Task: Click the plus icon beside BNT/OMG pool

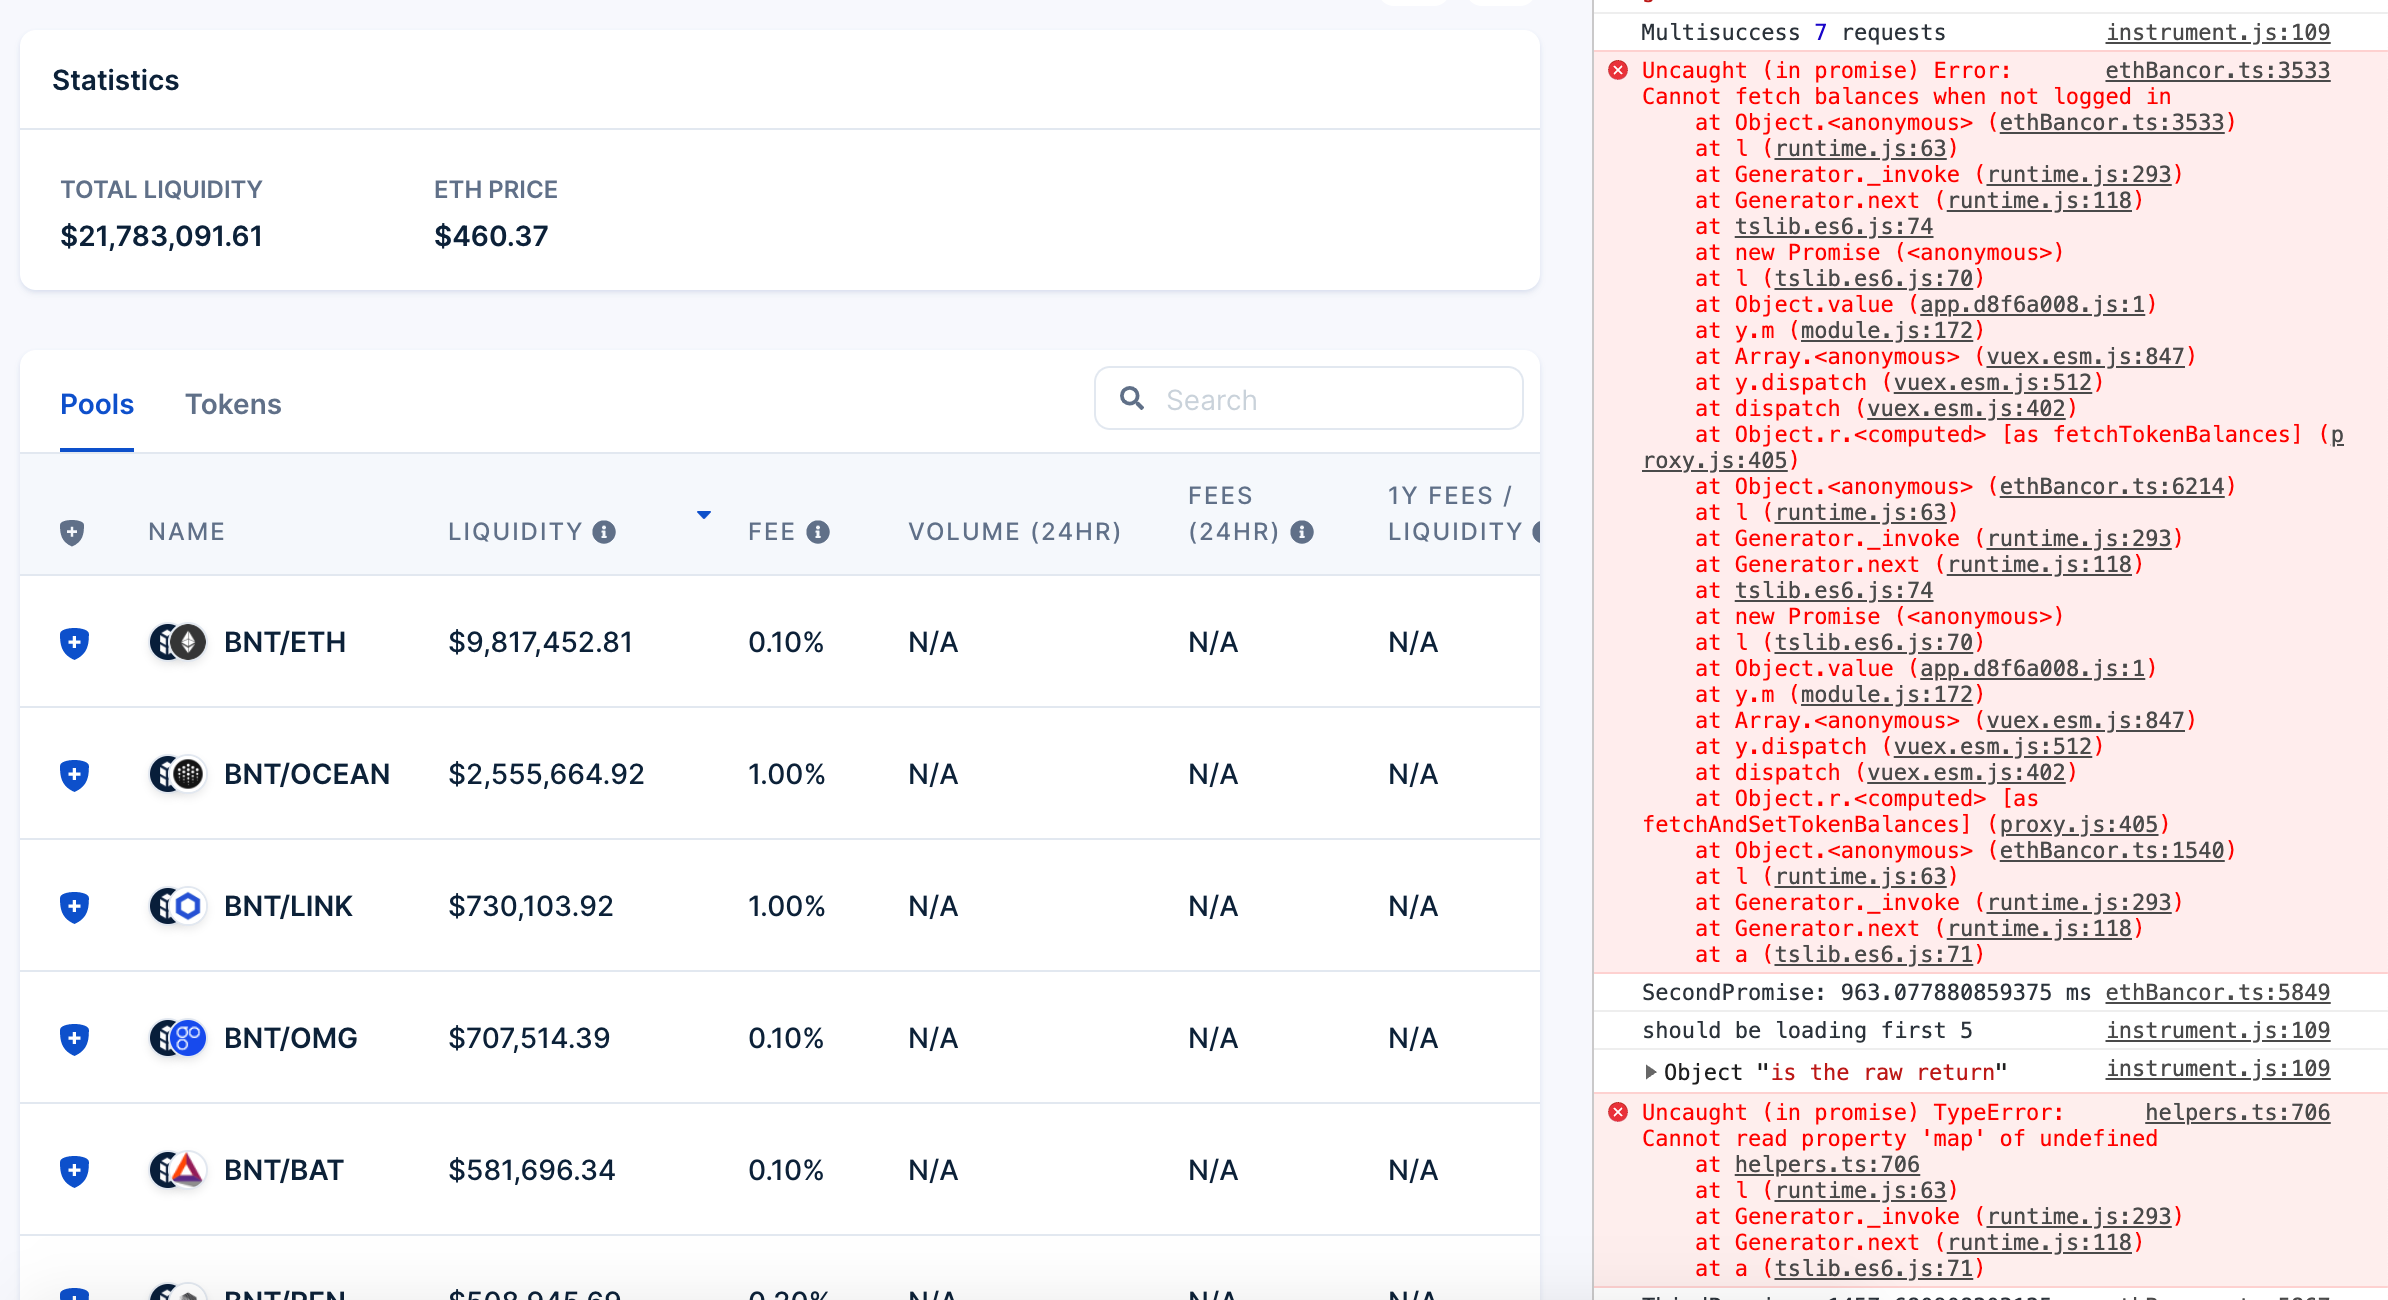Action: pyautogui.click(x=74, y=1038)
